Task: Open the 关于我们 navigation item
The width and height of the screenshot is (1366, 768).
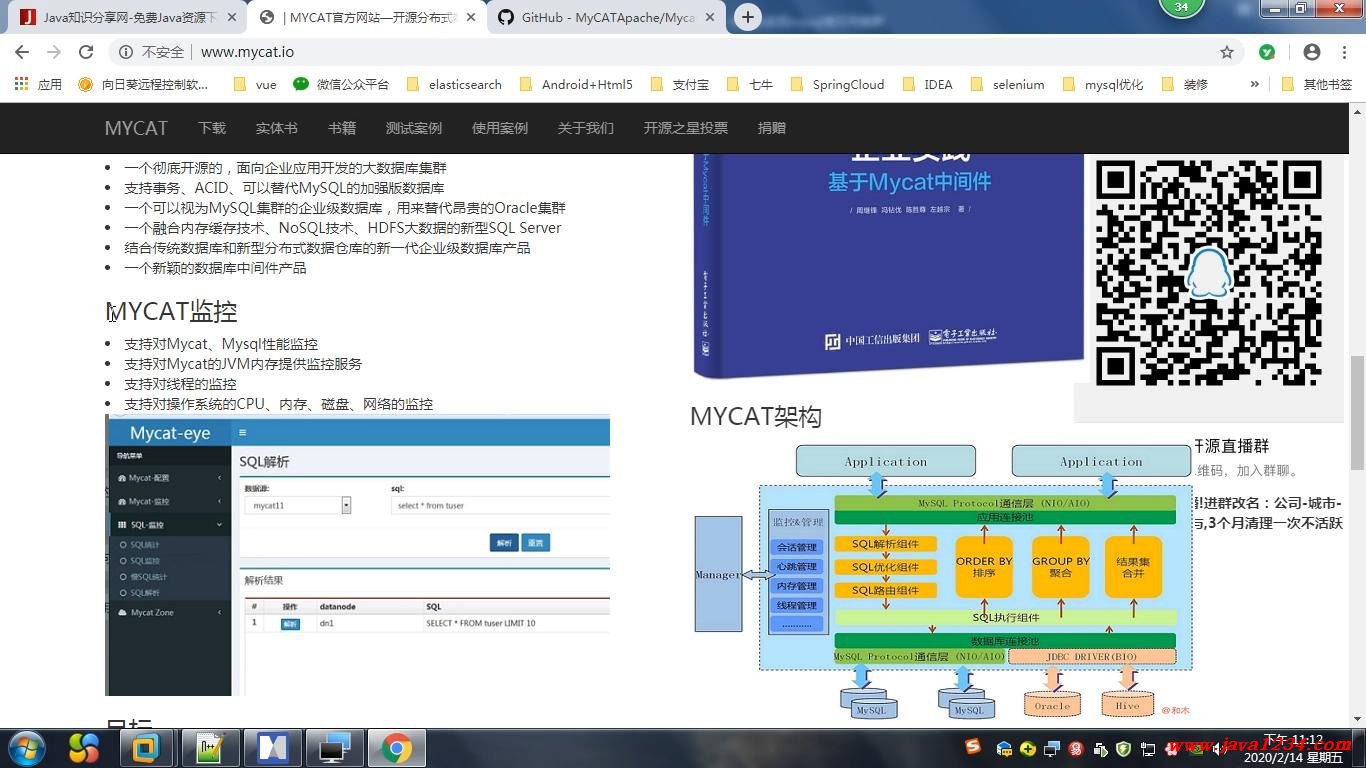Action: coord(586,128)
